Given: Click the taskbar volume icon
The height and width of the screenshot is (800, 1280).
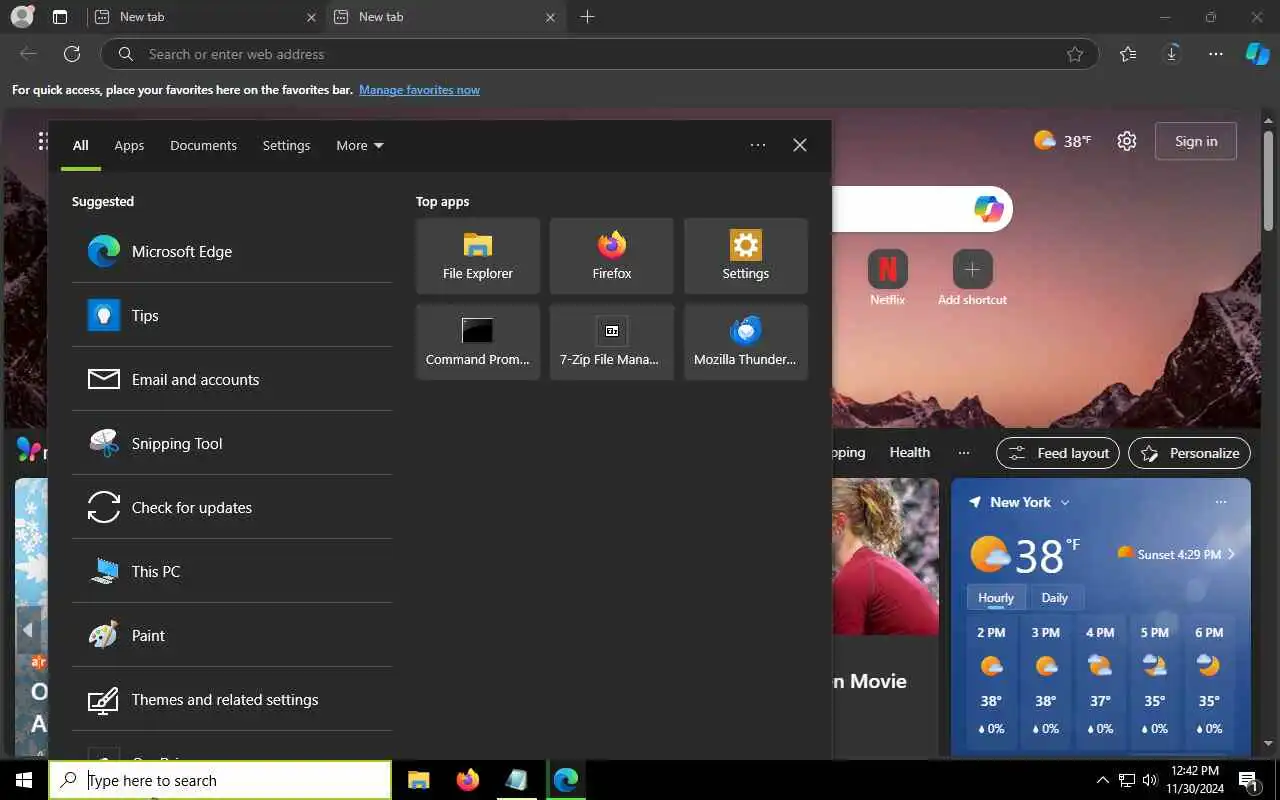Looking at the screenshot, I should click(x=1149, y=780).
